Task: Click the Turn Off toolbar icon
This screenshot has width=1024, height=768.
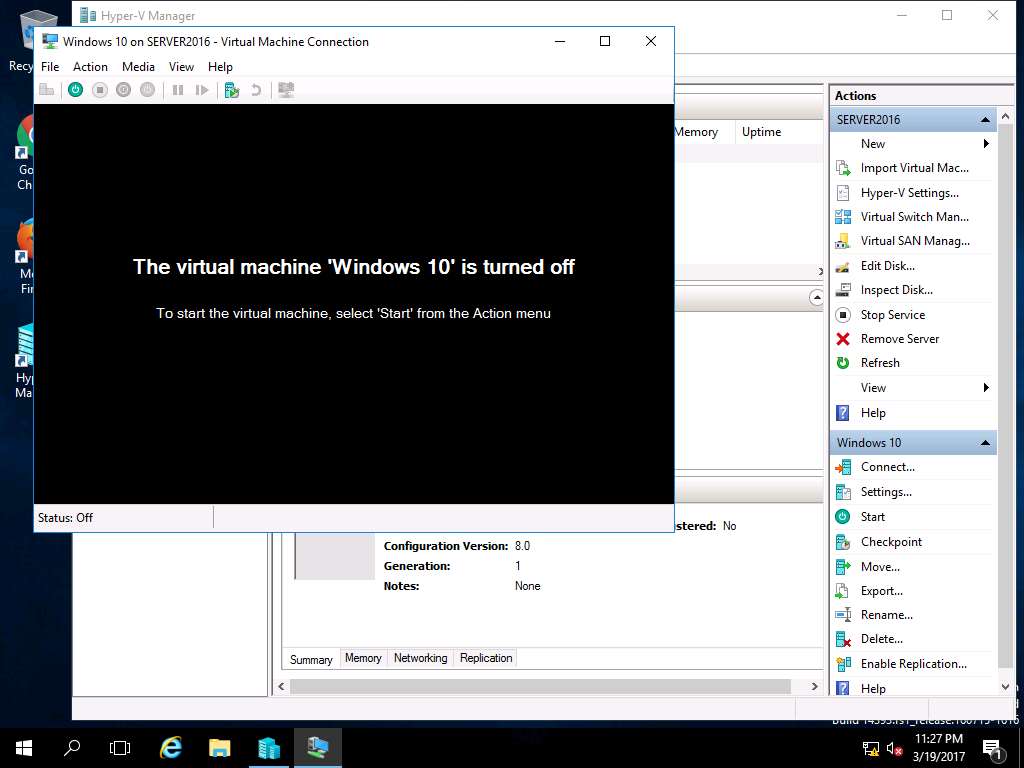Action: coord(99,90)
